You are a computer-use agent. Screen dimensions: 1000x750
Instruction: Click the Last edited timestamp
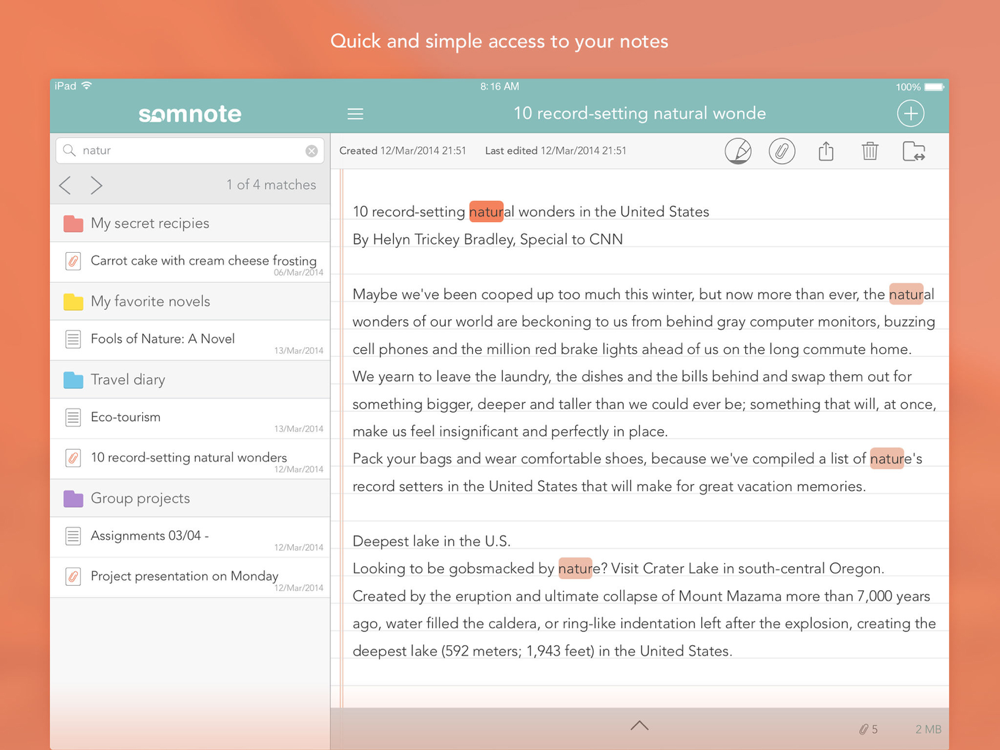tap(555, 151)
